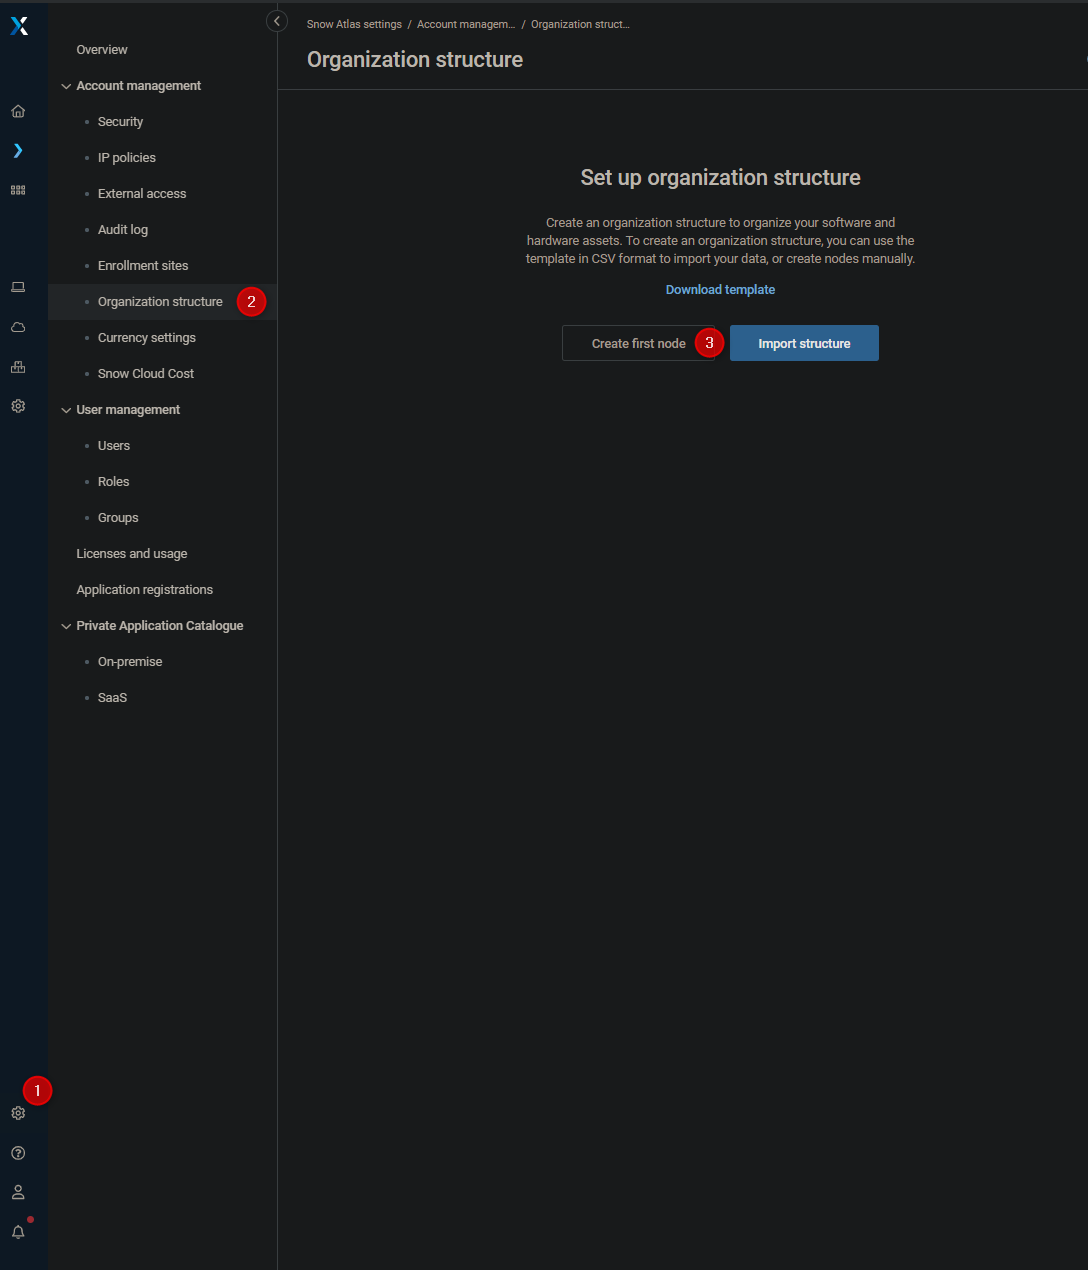Collapse the Account management section chevron
This screenshot has width=1088, height=1270.
[x=66, y=86]
